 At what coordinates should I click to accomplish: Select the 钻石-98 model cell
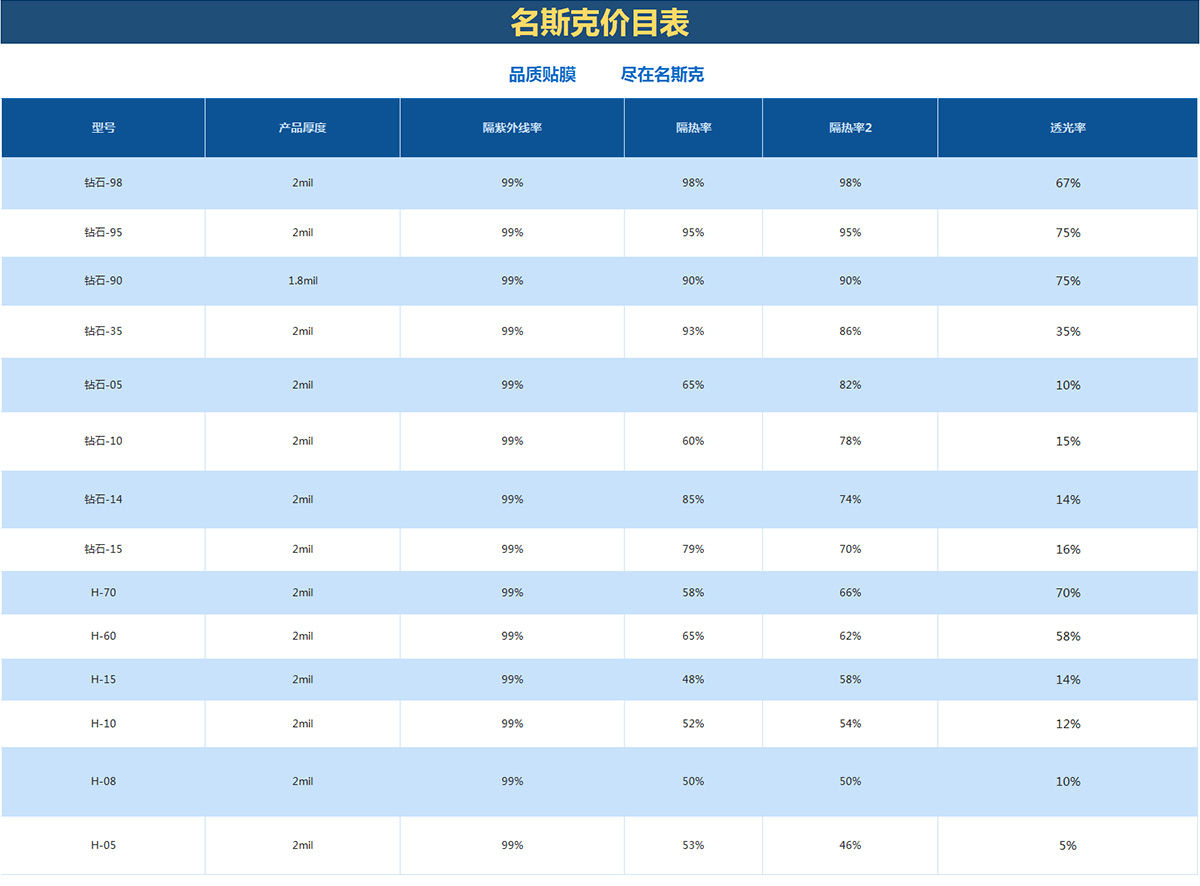coord(103,183)
